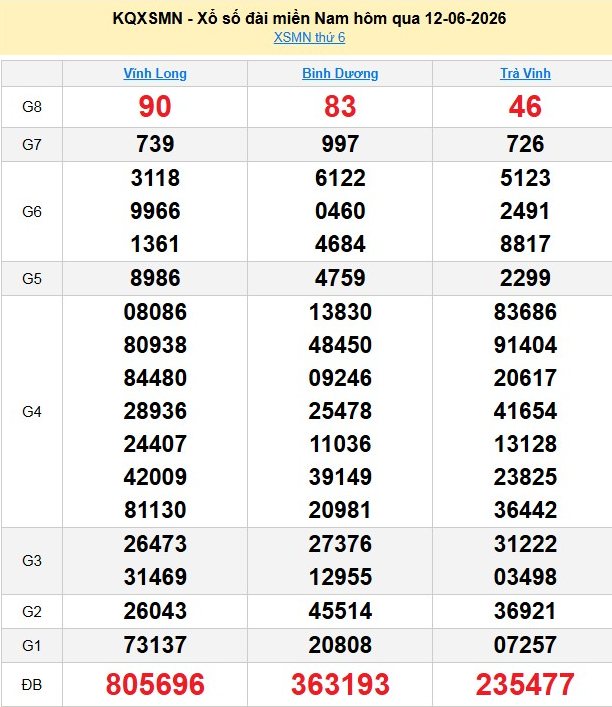This screenshot has height=707, width=612.
Task: Click G4 number 41654
Action: click(x=525, y=411)
